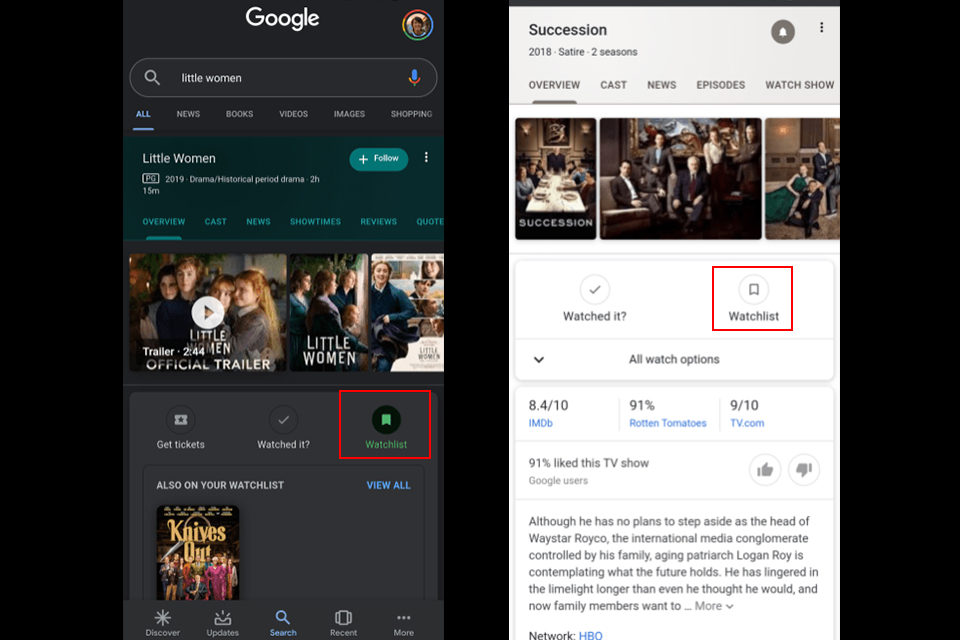
Task: Expand the Succession description with More
Action: [x=714, y=606]
